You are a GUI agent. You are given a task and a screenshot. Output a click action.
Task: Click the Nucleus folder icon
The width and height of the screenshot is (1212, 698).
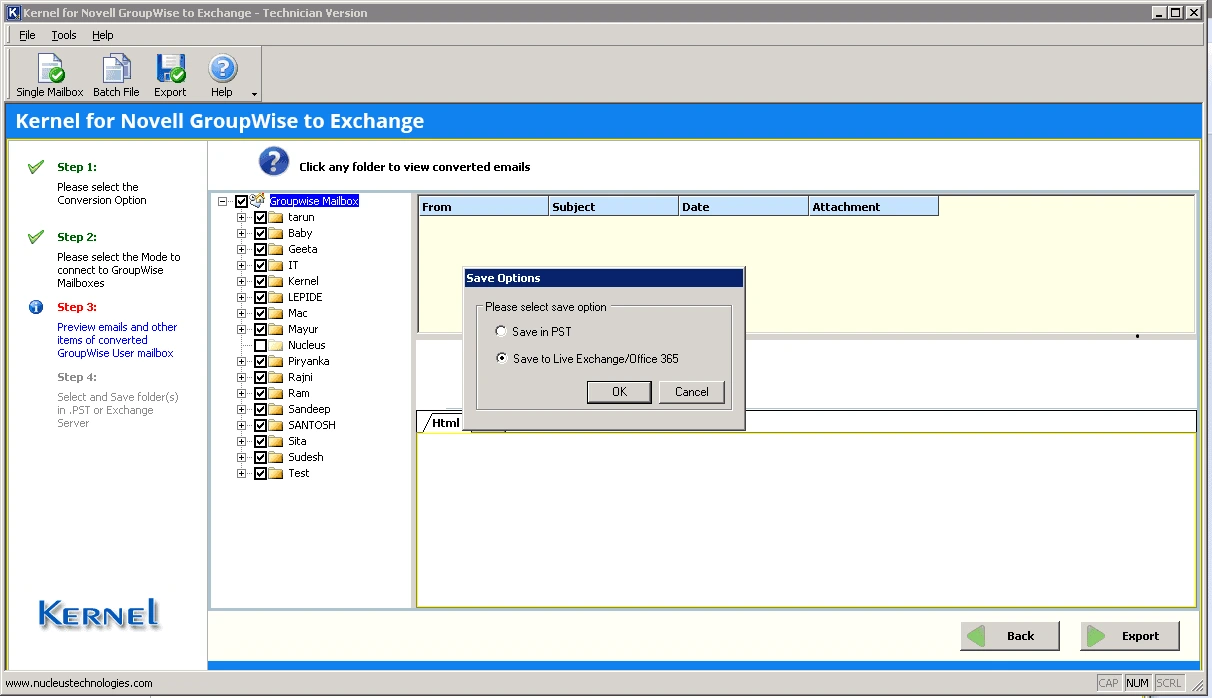click(276, 345)
